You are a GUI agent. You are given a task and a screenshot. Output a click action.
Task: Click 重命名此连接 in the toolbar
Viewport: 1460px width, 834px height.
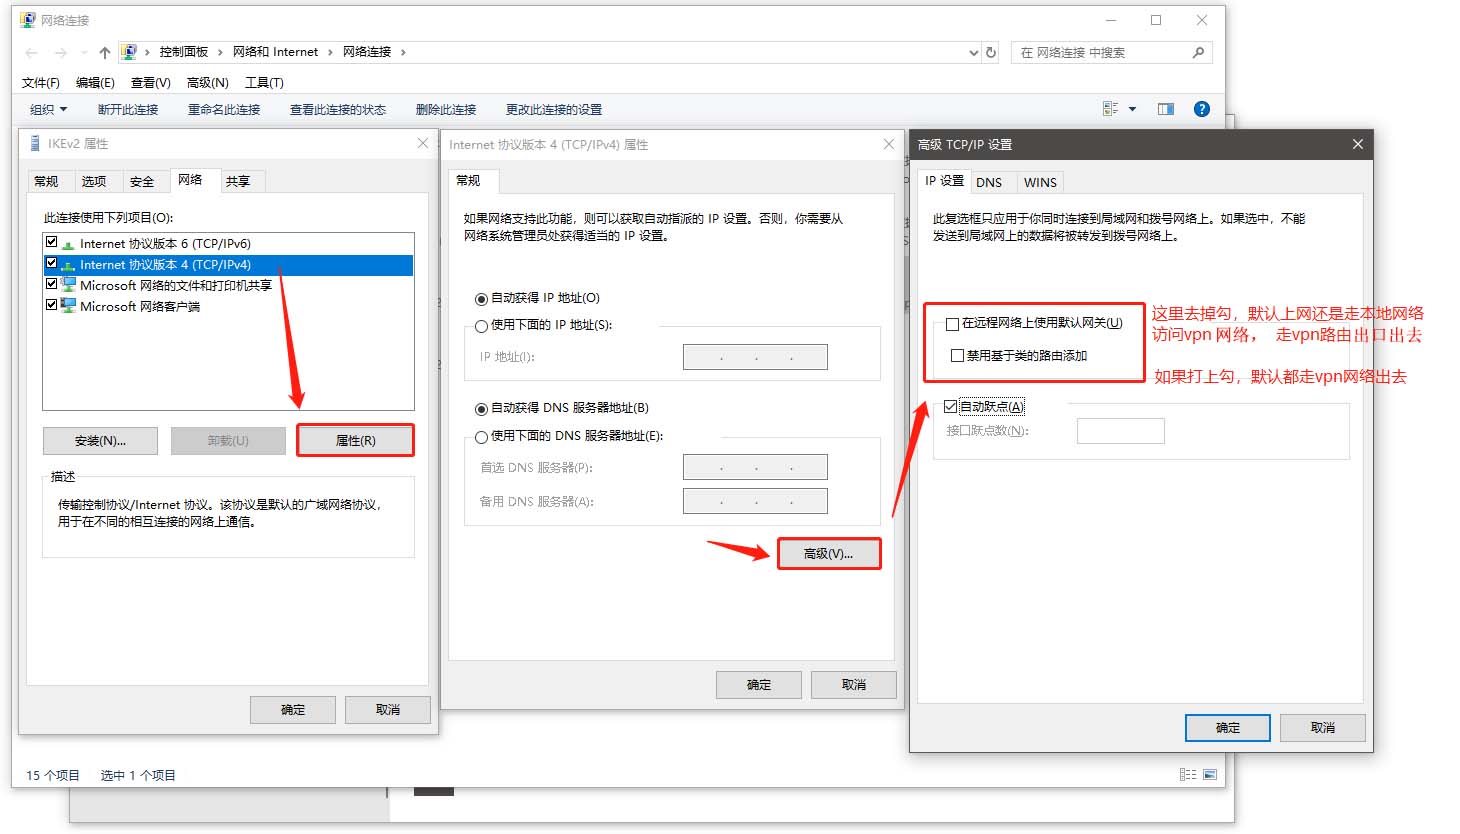point(224,110)
